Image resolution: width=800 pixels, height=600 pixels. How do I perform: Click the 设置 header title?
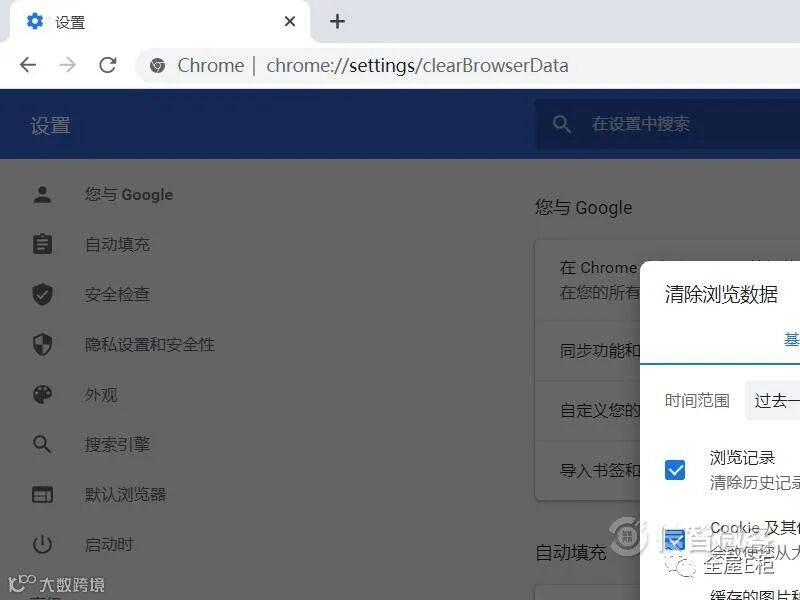coord(50,126)
